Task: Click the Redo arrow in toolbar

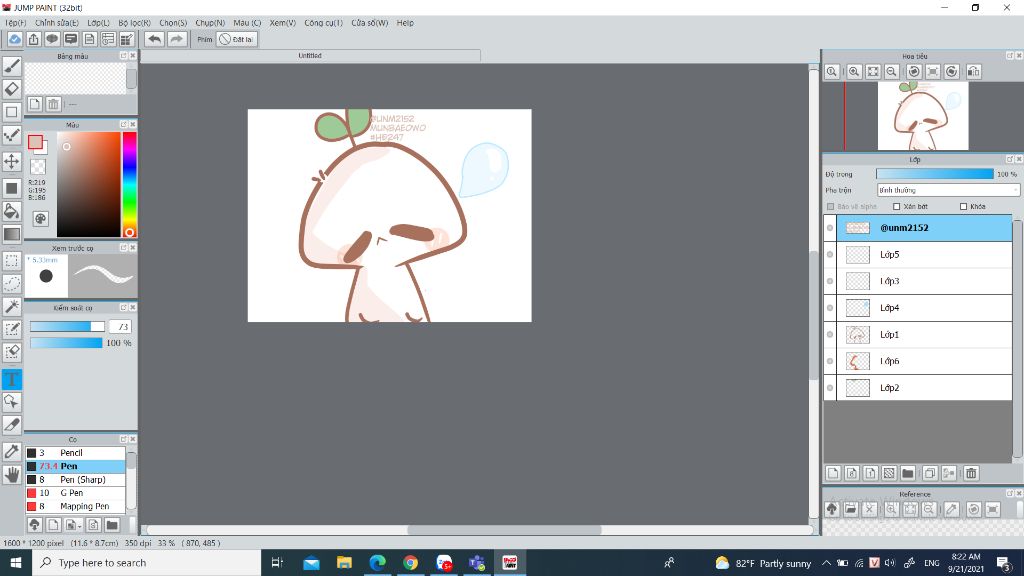Action: pos(176,39)
